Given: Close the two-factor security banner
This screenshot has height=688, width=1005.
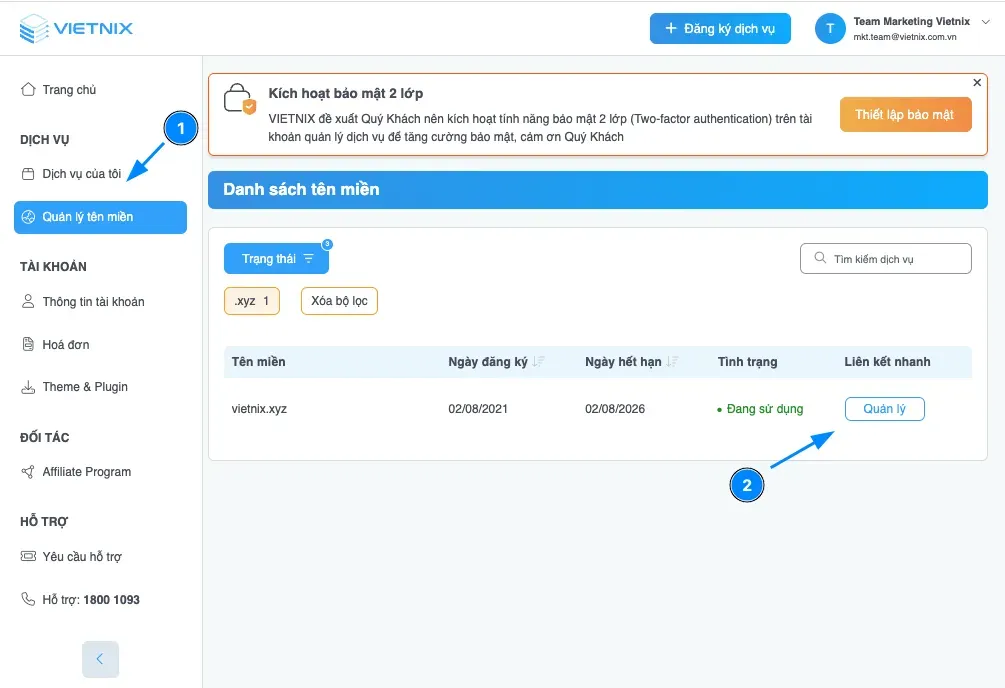Looking at the screenshot, I should coord(977,83).
